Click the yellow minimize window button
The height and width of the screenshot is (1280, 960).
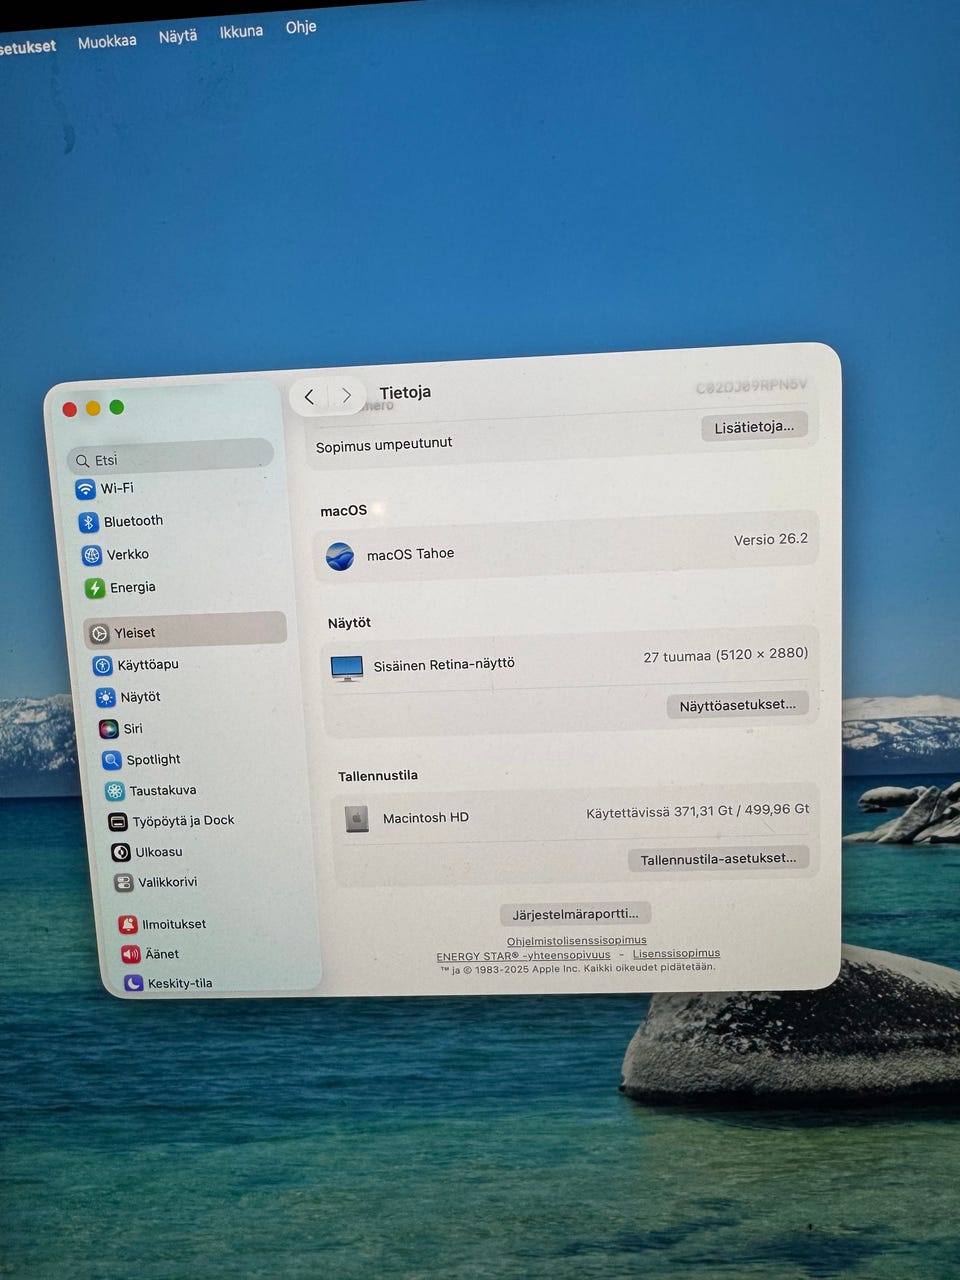tap(93, 408)
